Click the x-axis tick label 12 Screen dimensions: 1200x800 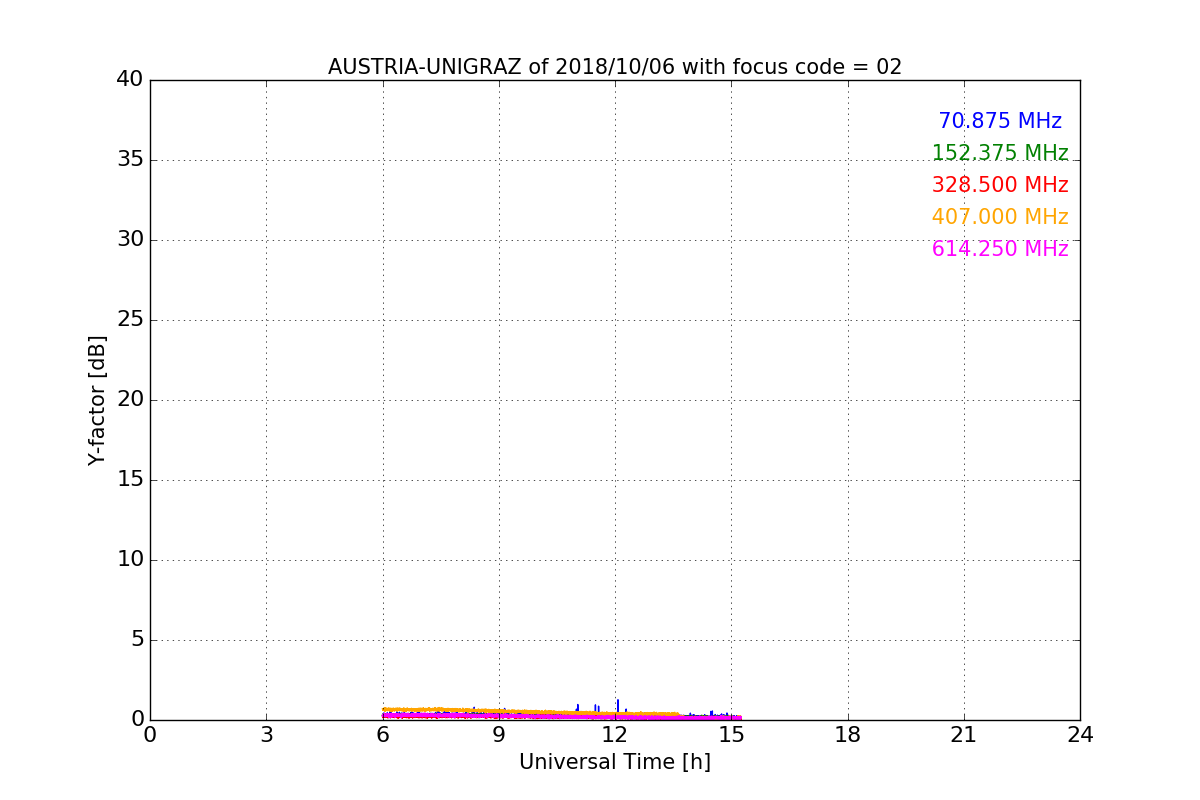coord(615,735)
